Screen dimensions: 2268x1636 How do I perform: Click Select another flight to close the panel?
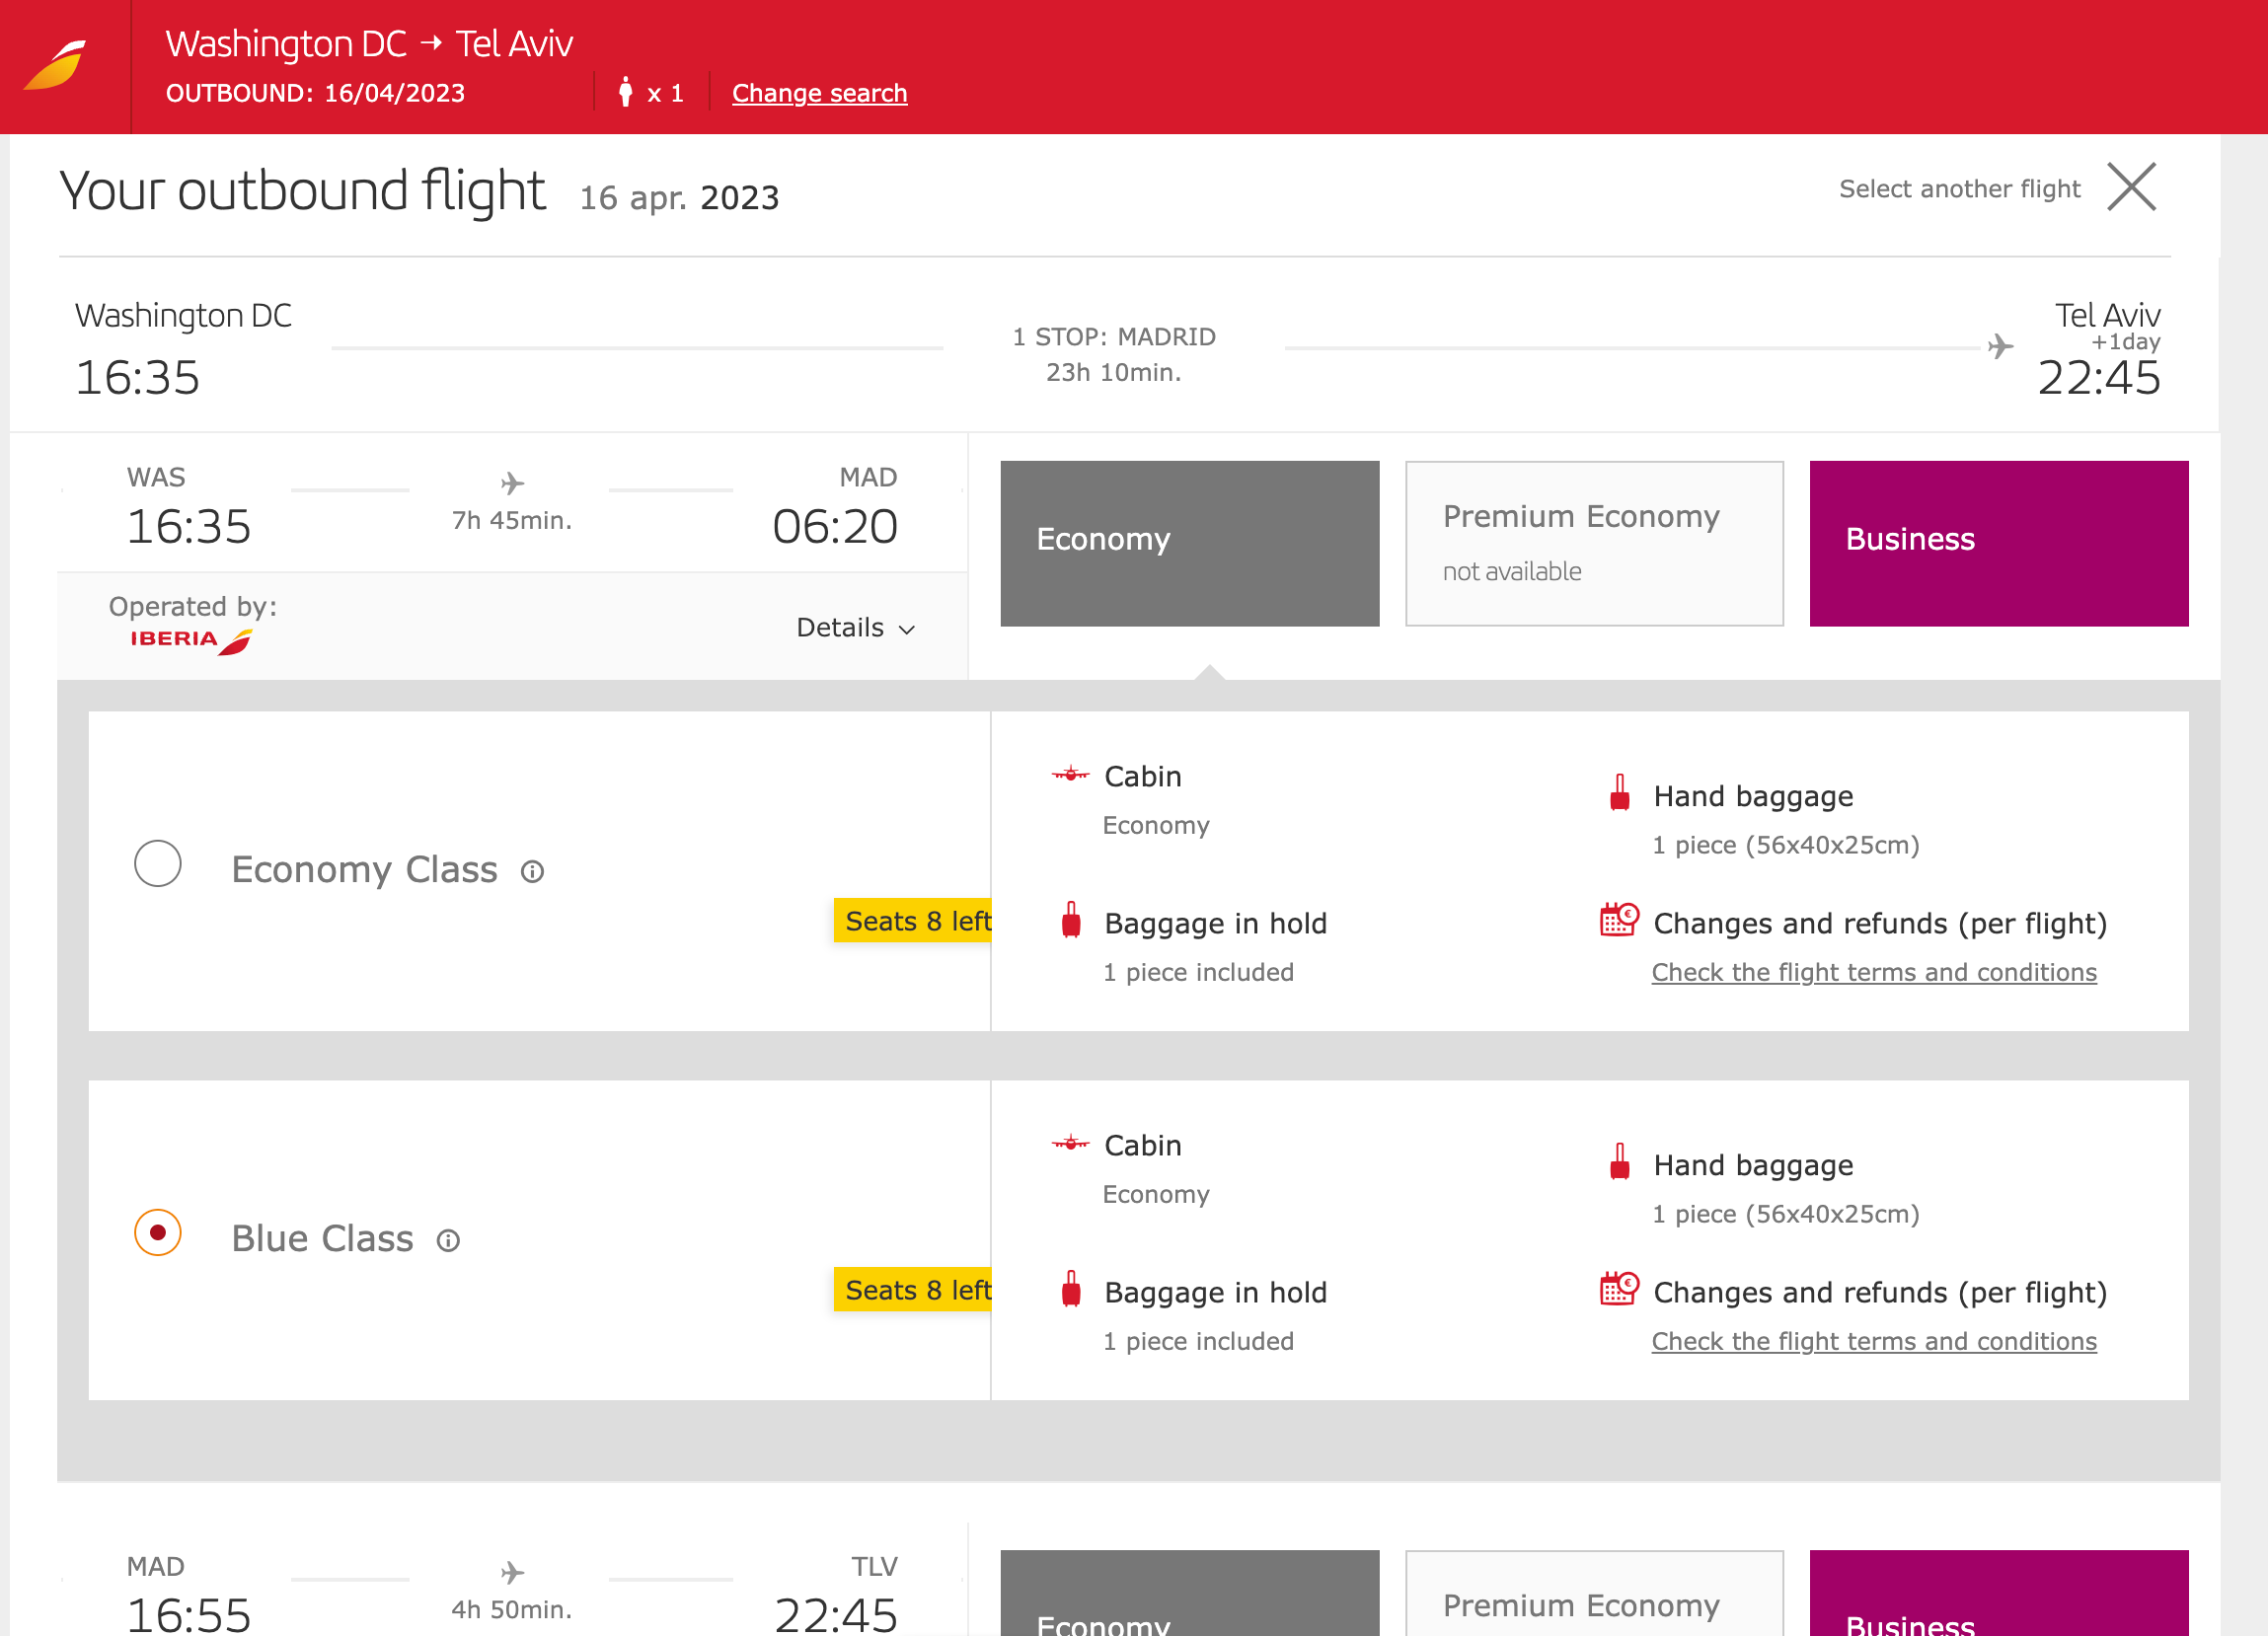1959,188
